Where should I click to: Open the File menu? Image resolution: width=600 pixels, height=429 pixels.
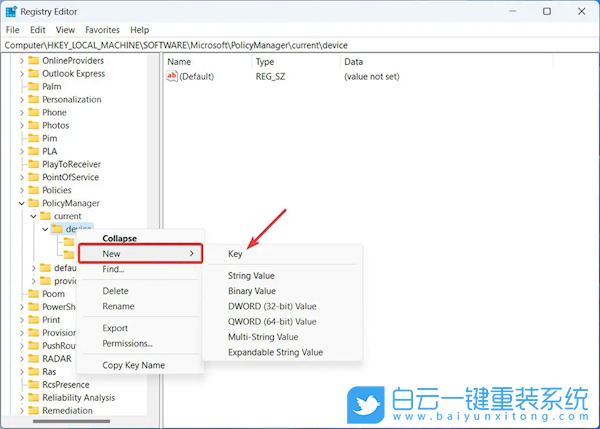(x=13, y=30)
